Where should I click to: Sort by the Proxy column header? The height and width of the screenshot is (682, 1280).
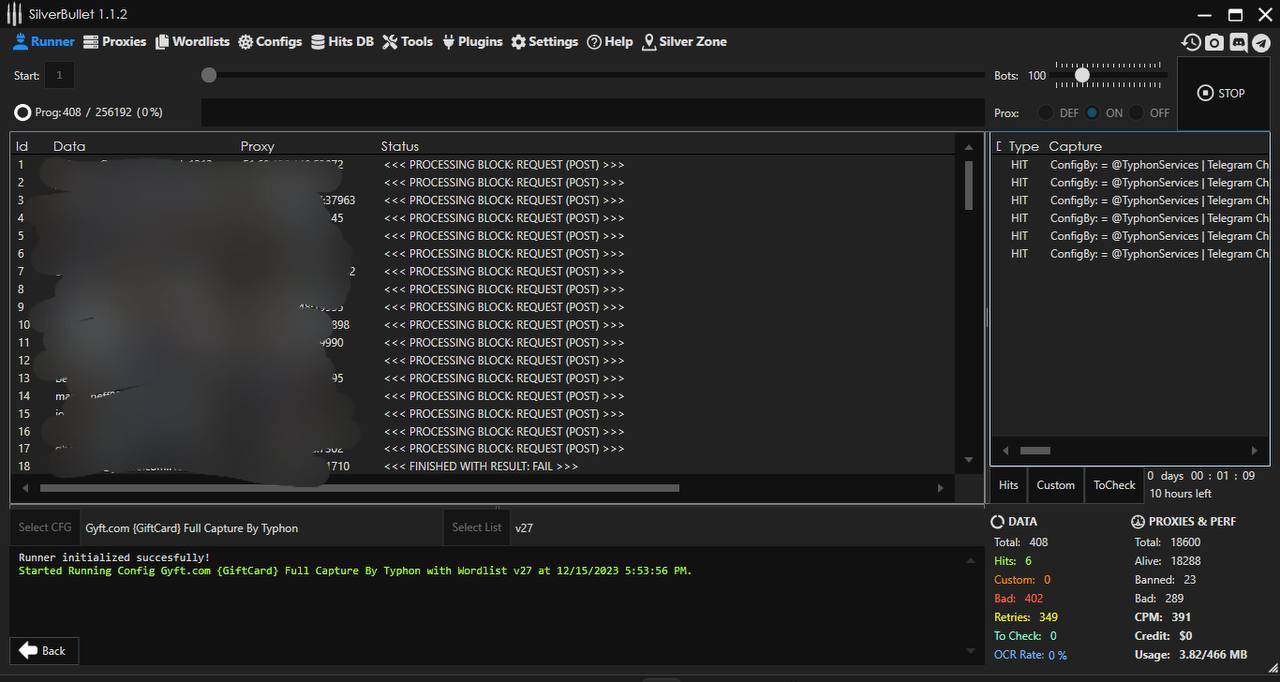coord(257,146)
